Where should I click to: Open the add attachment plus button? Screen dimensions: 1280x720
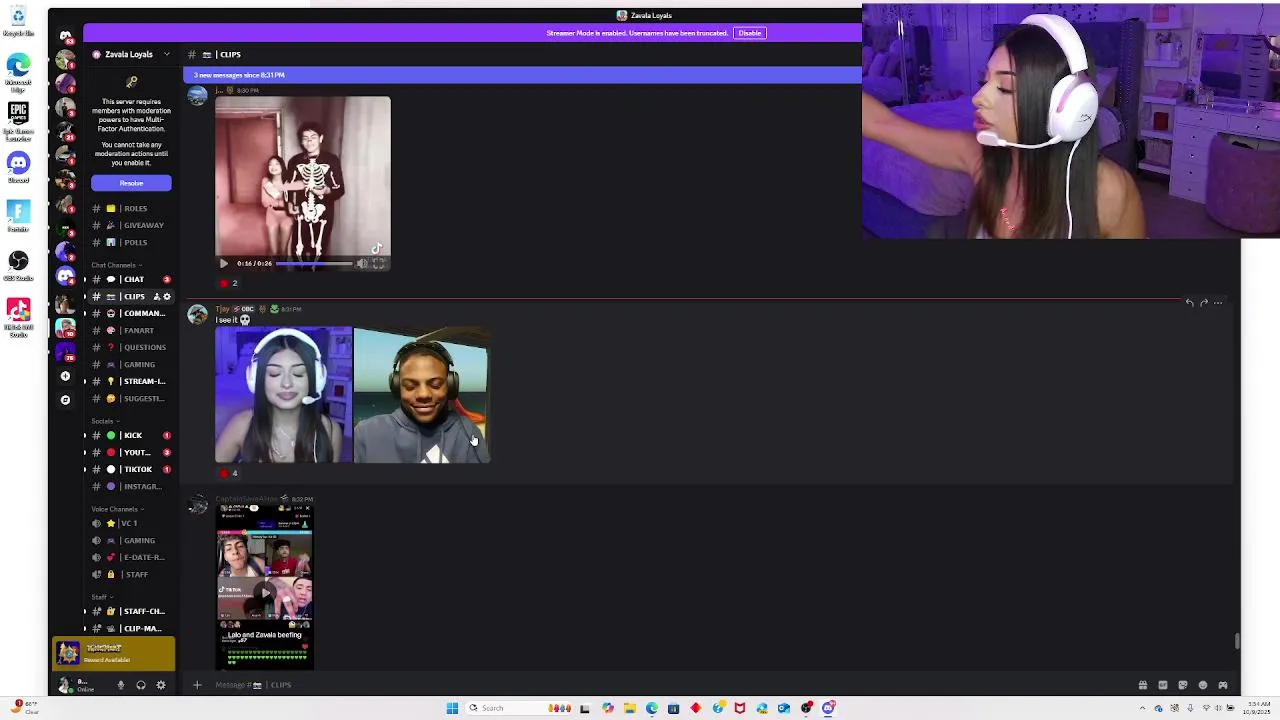tap(197, 685)
